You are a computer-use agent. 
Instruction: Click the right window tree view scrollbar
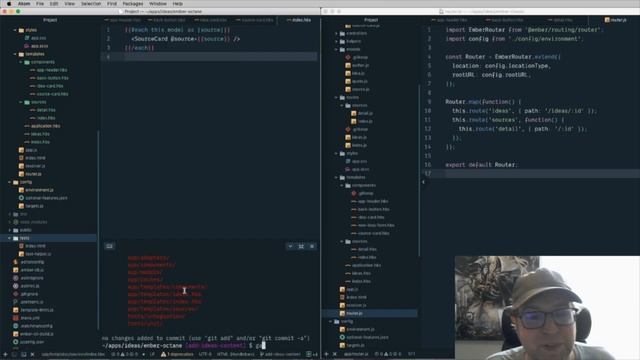[419, 170]
